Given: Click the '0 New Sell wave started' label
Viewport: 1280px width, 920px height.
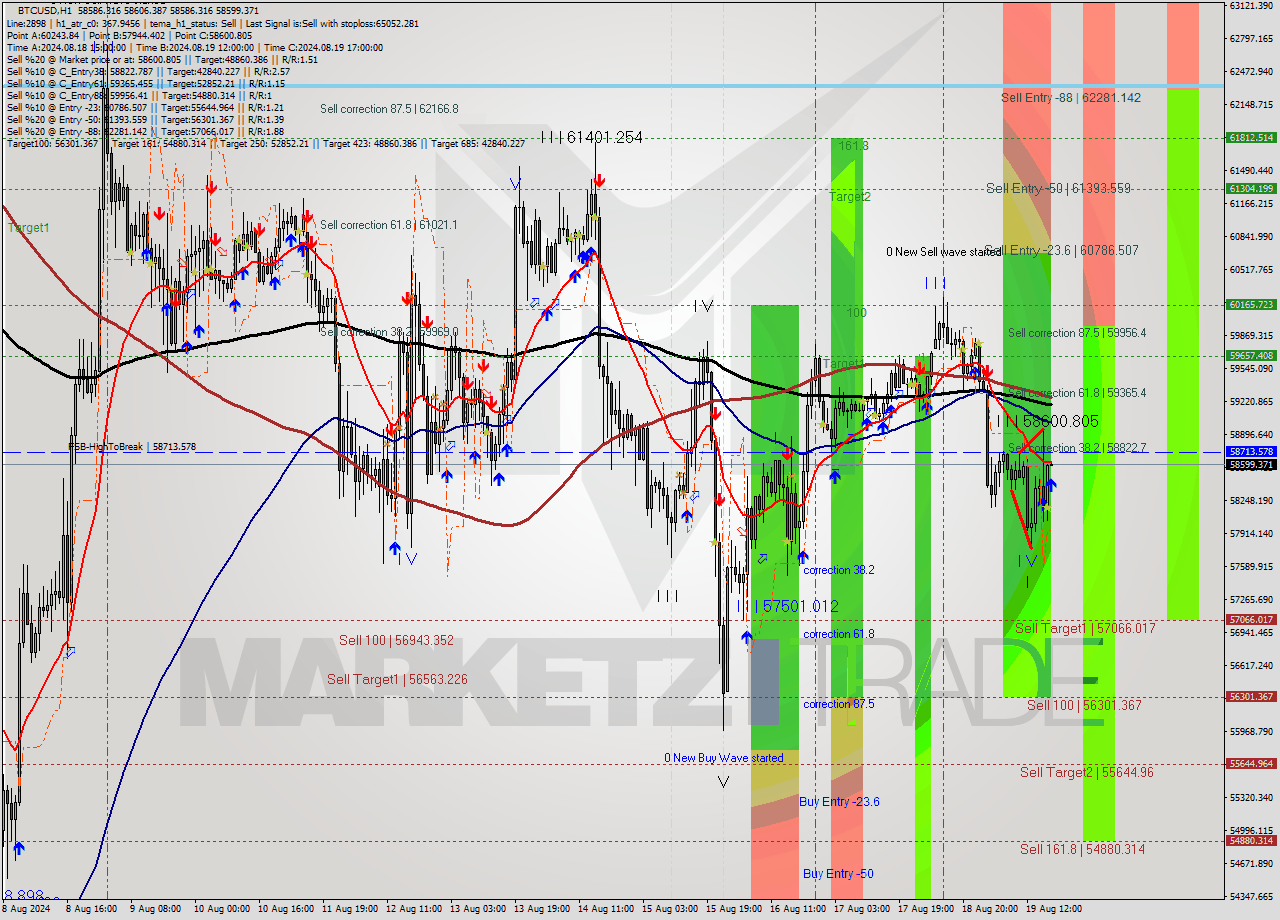Looking at the screenshot, I should [944, 252].
